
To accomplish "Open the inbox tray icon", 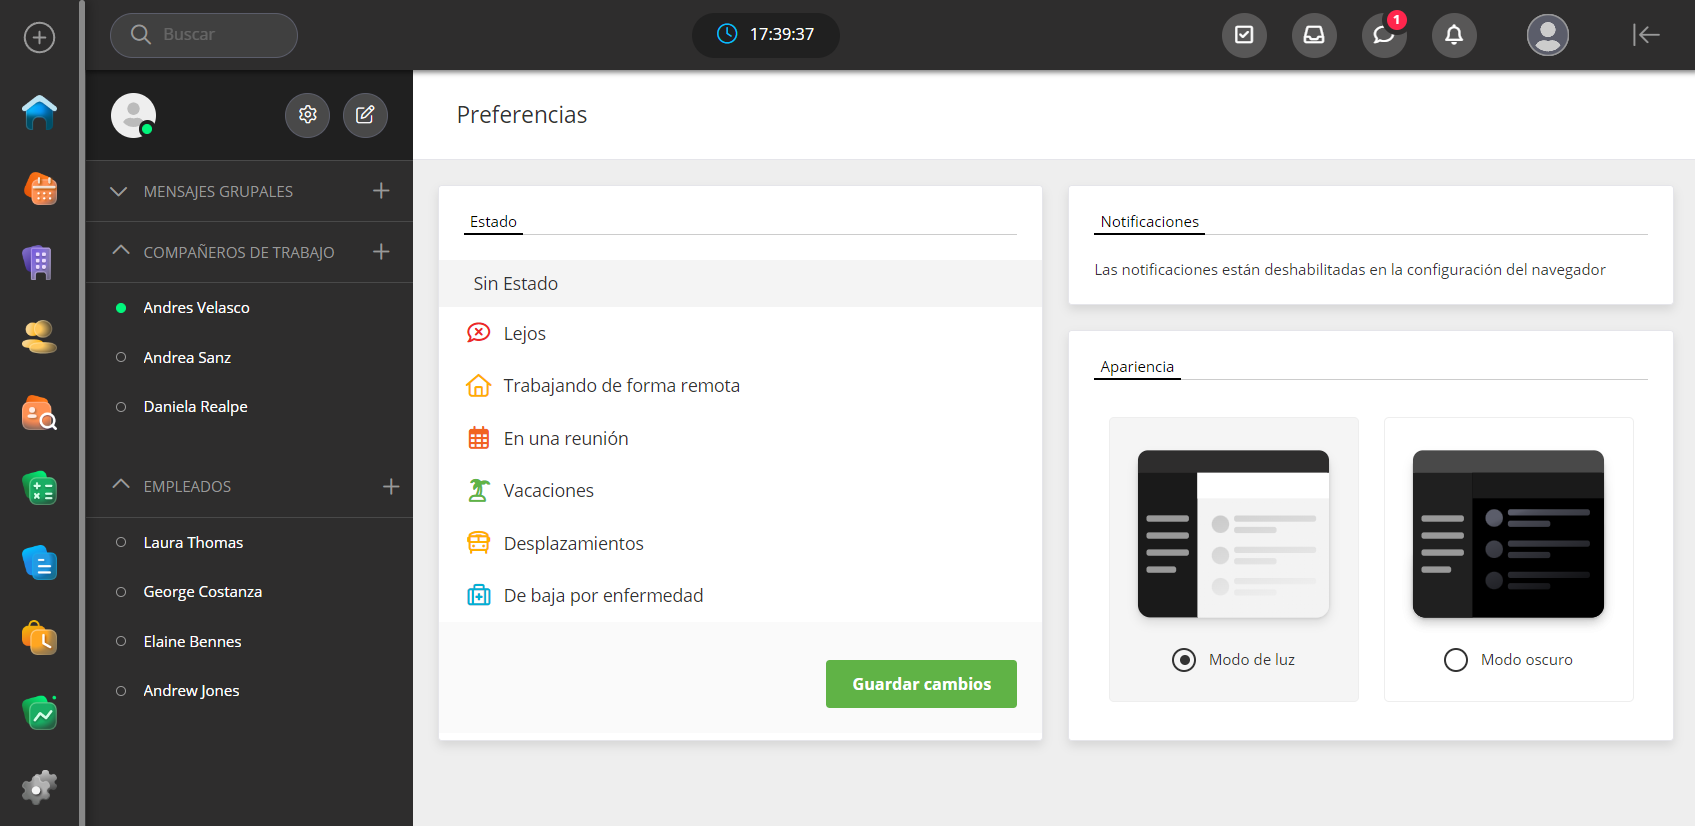I will 1313,36.
